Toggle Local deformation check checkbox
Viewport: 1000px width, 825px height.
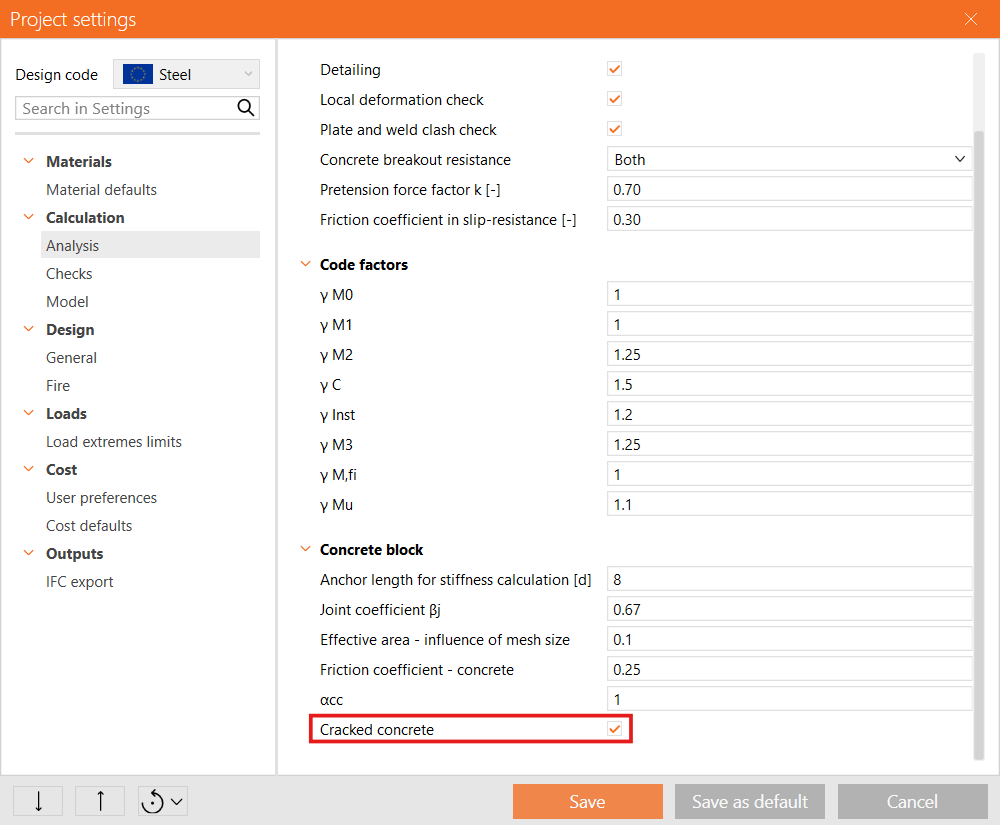[x=615, y=100]
